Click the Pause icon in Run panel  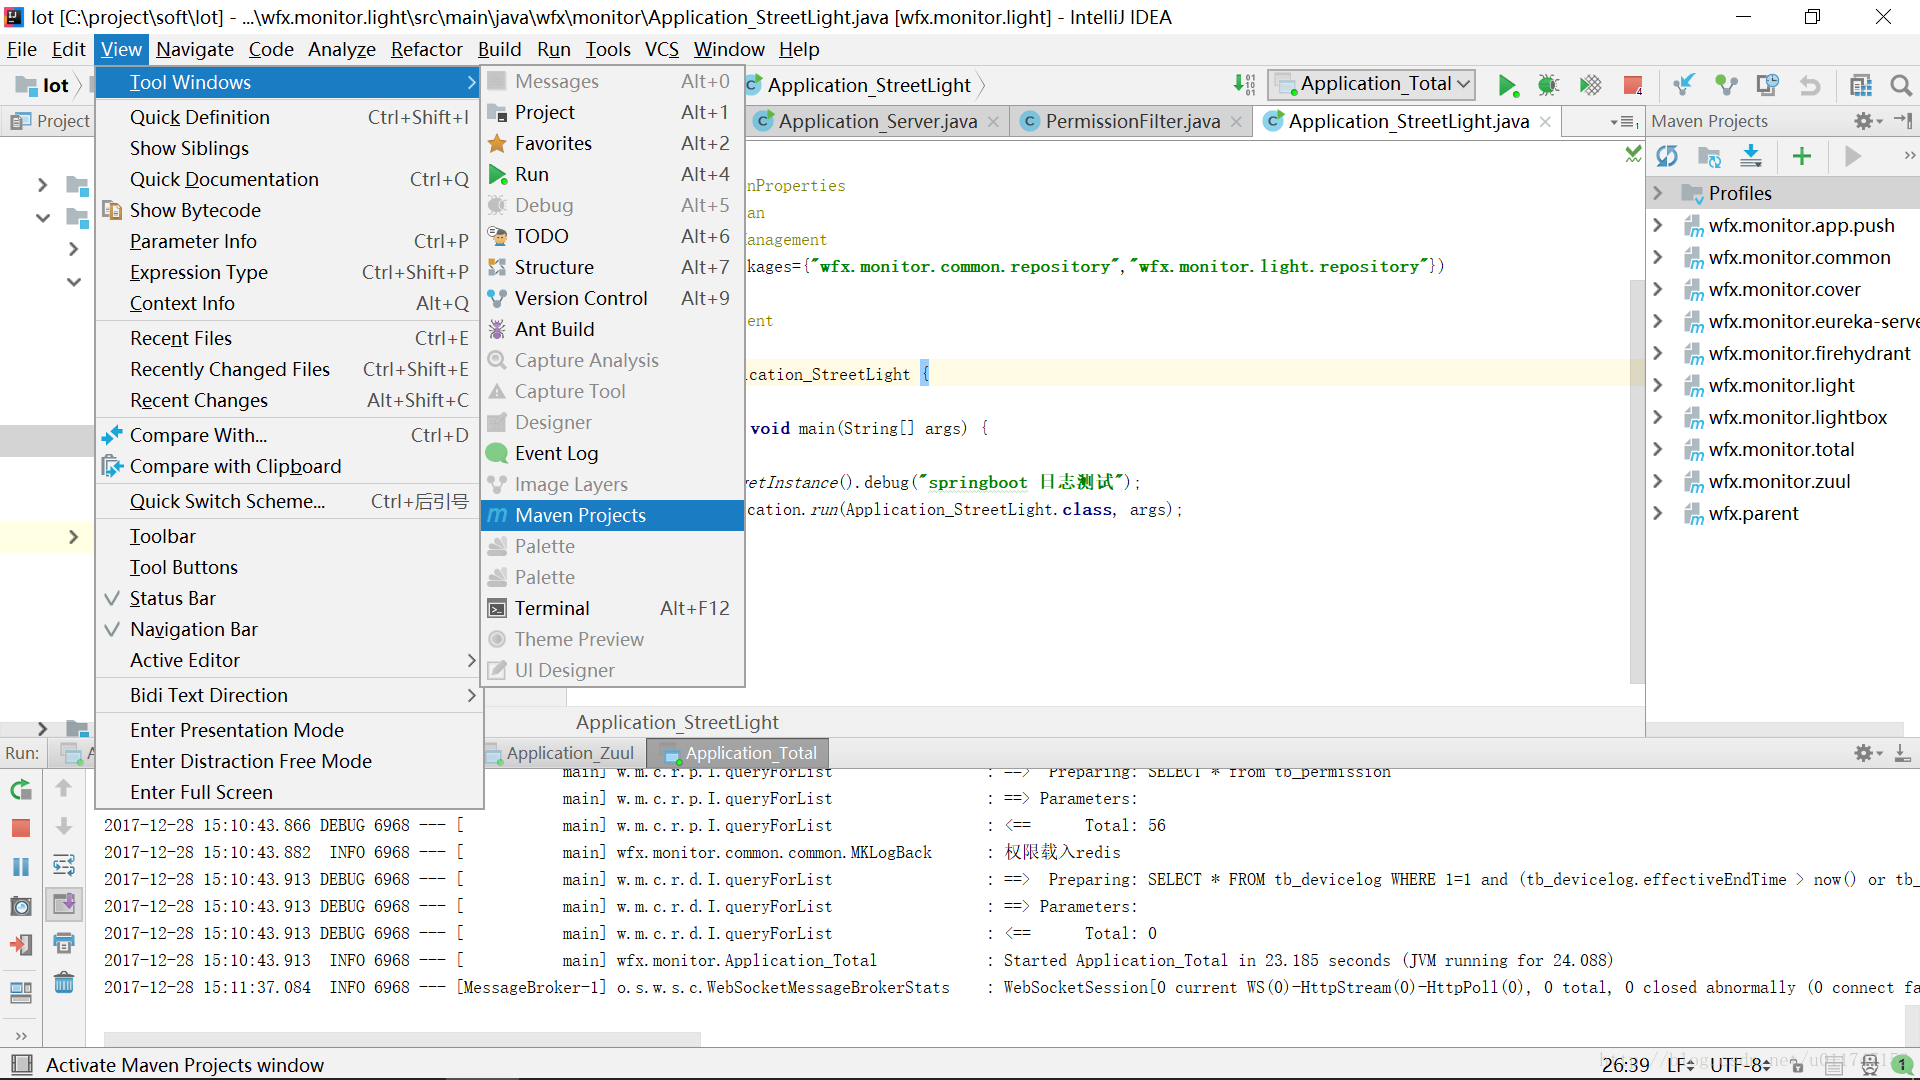[x=21, y=867]
